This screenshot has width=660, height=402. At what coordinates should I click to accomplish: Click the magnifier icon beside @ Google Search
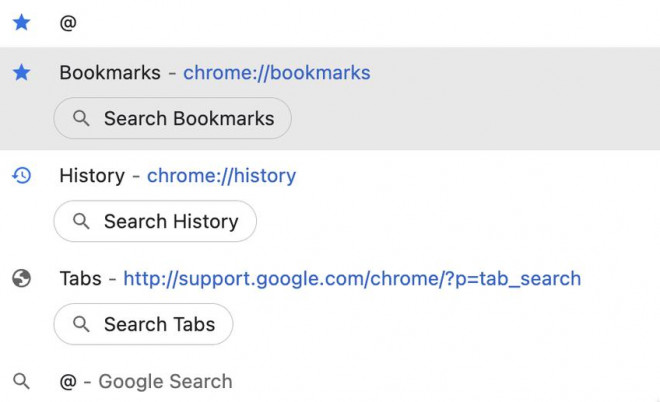21,381
